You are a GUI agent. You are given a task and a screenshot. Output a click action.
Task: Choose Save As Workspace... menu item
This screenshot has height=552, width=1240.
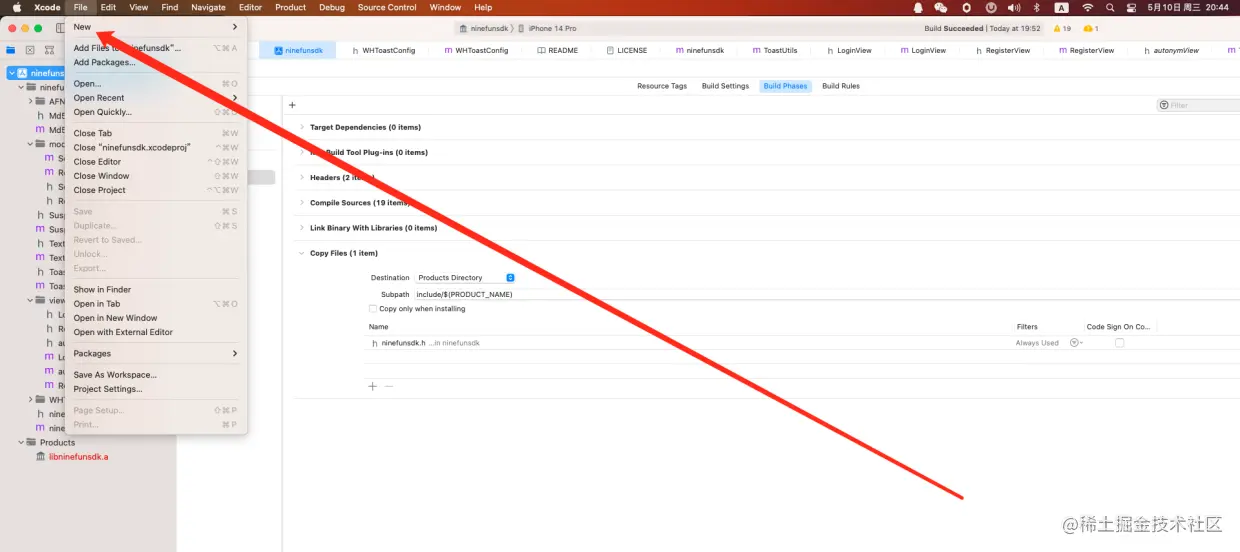pos(156,375)
